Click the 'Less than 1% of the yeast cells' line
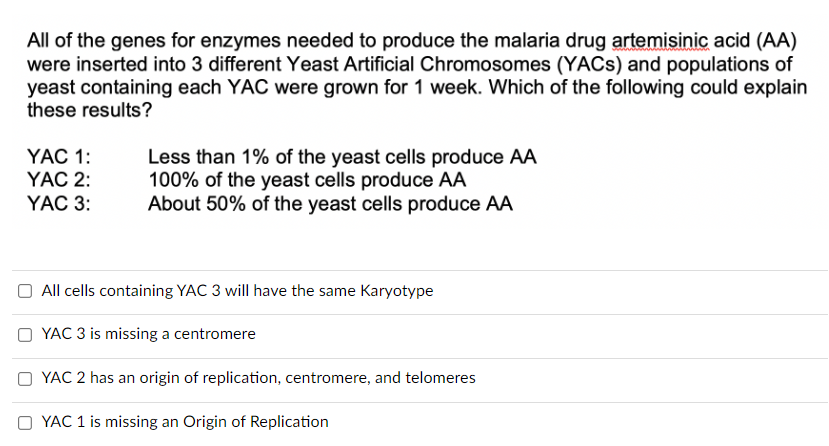This screenshot has width=829, height=446. point(342,157)
